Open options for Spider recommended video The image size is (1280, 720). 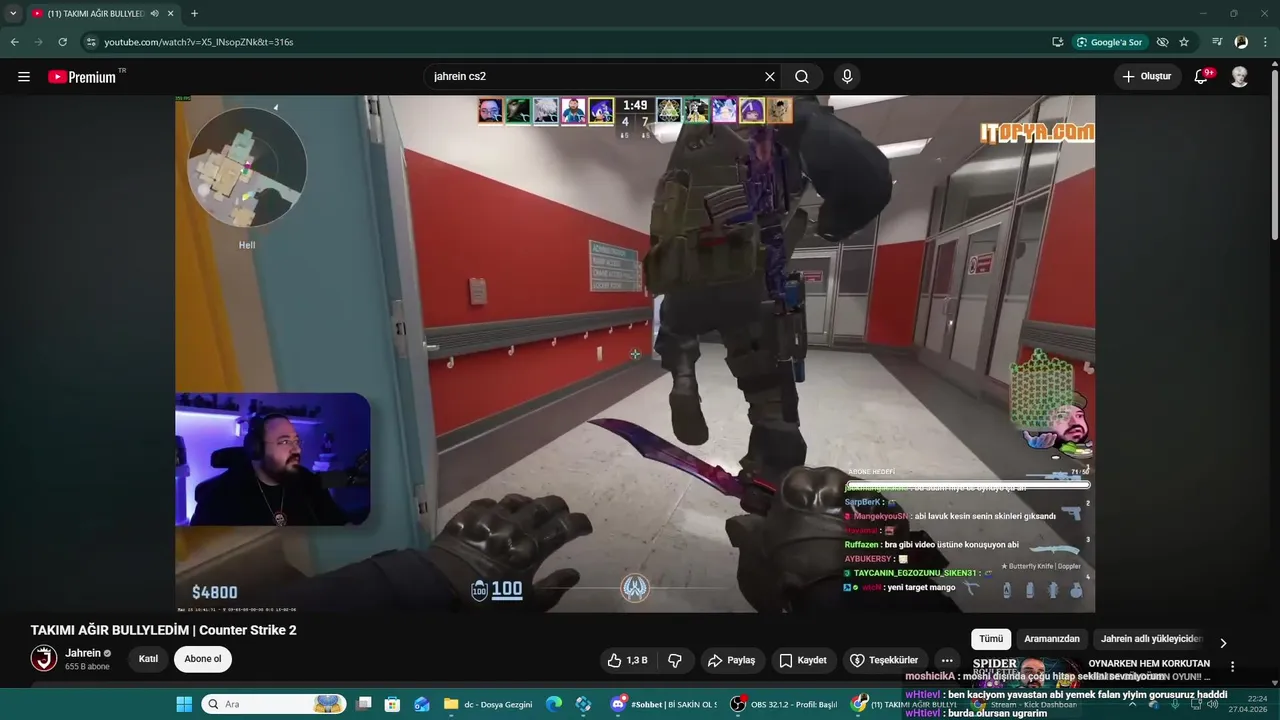(1232, 667)
